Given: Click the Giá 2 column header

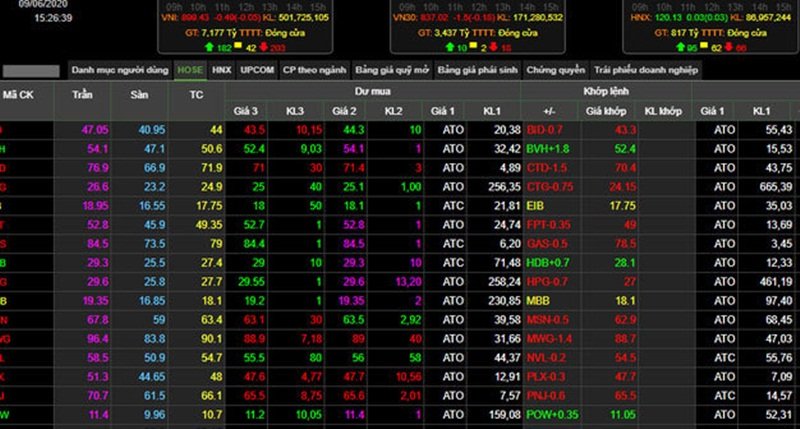Looking at the screenshot, I should tap(344, 111).
